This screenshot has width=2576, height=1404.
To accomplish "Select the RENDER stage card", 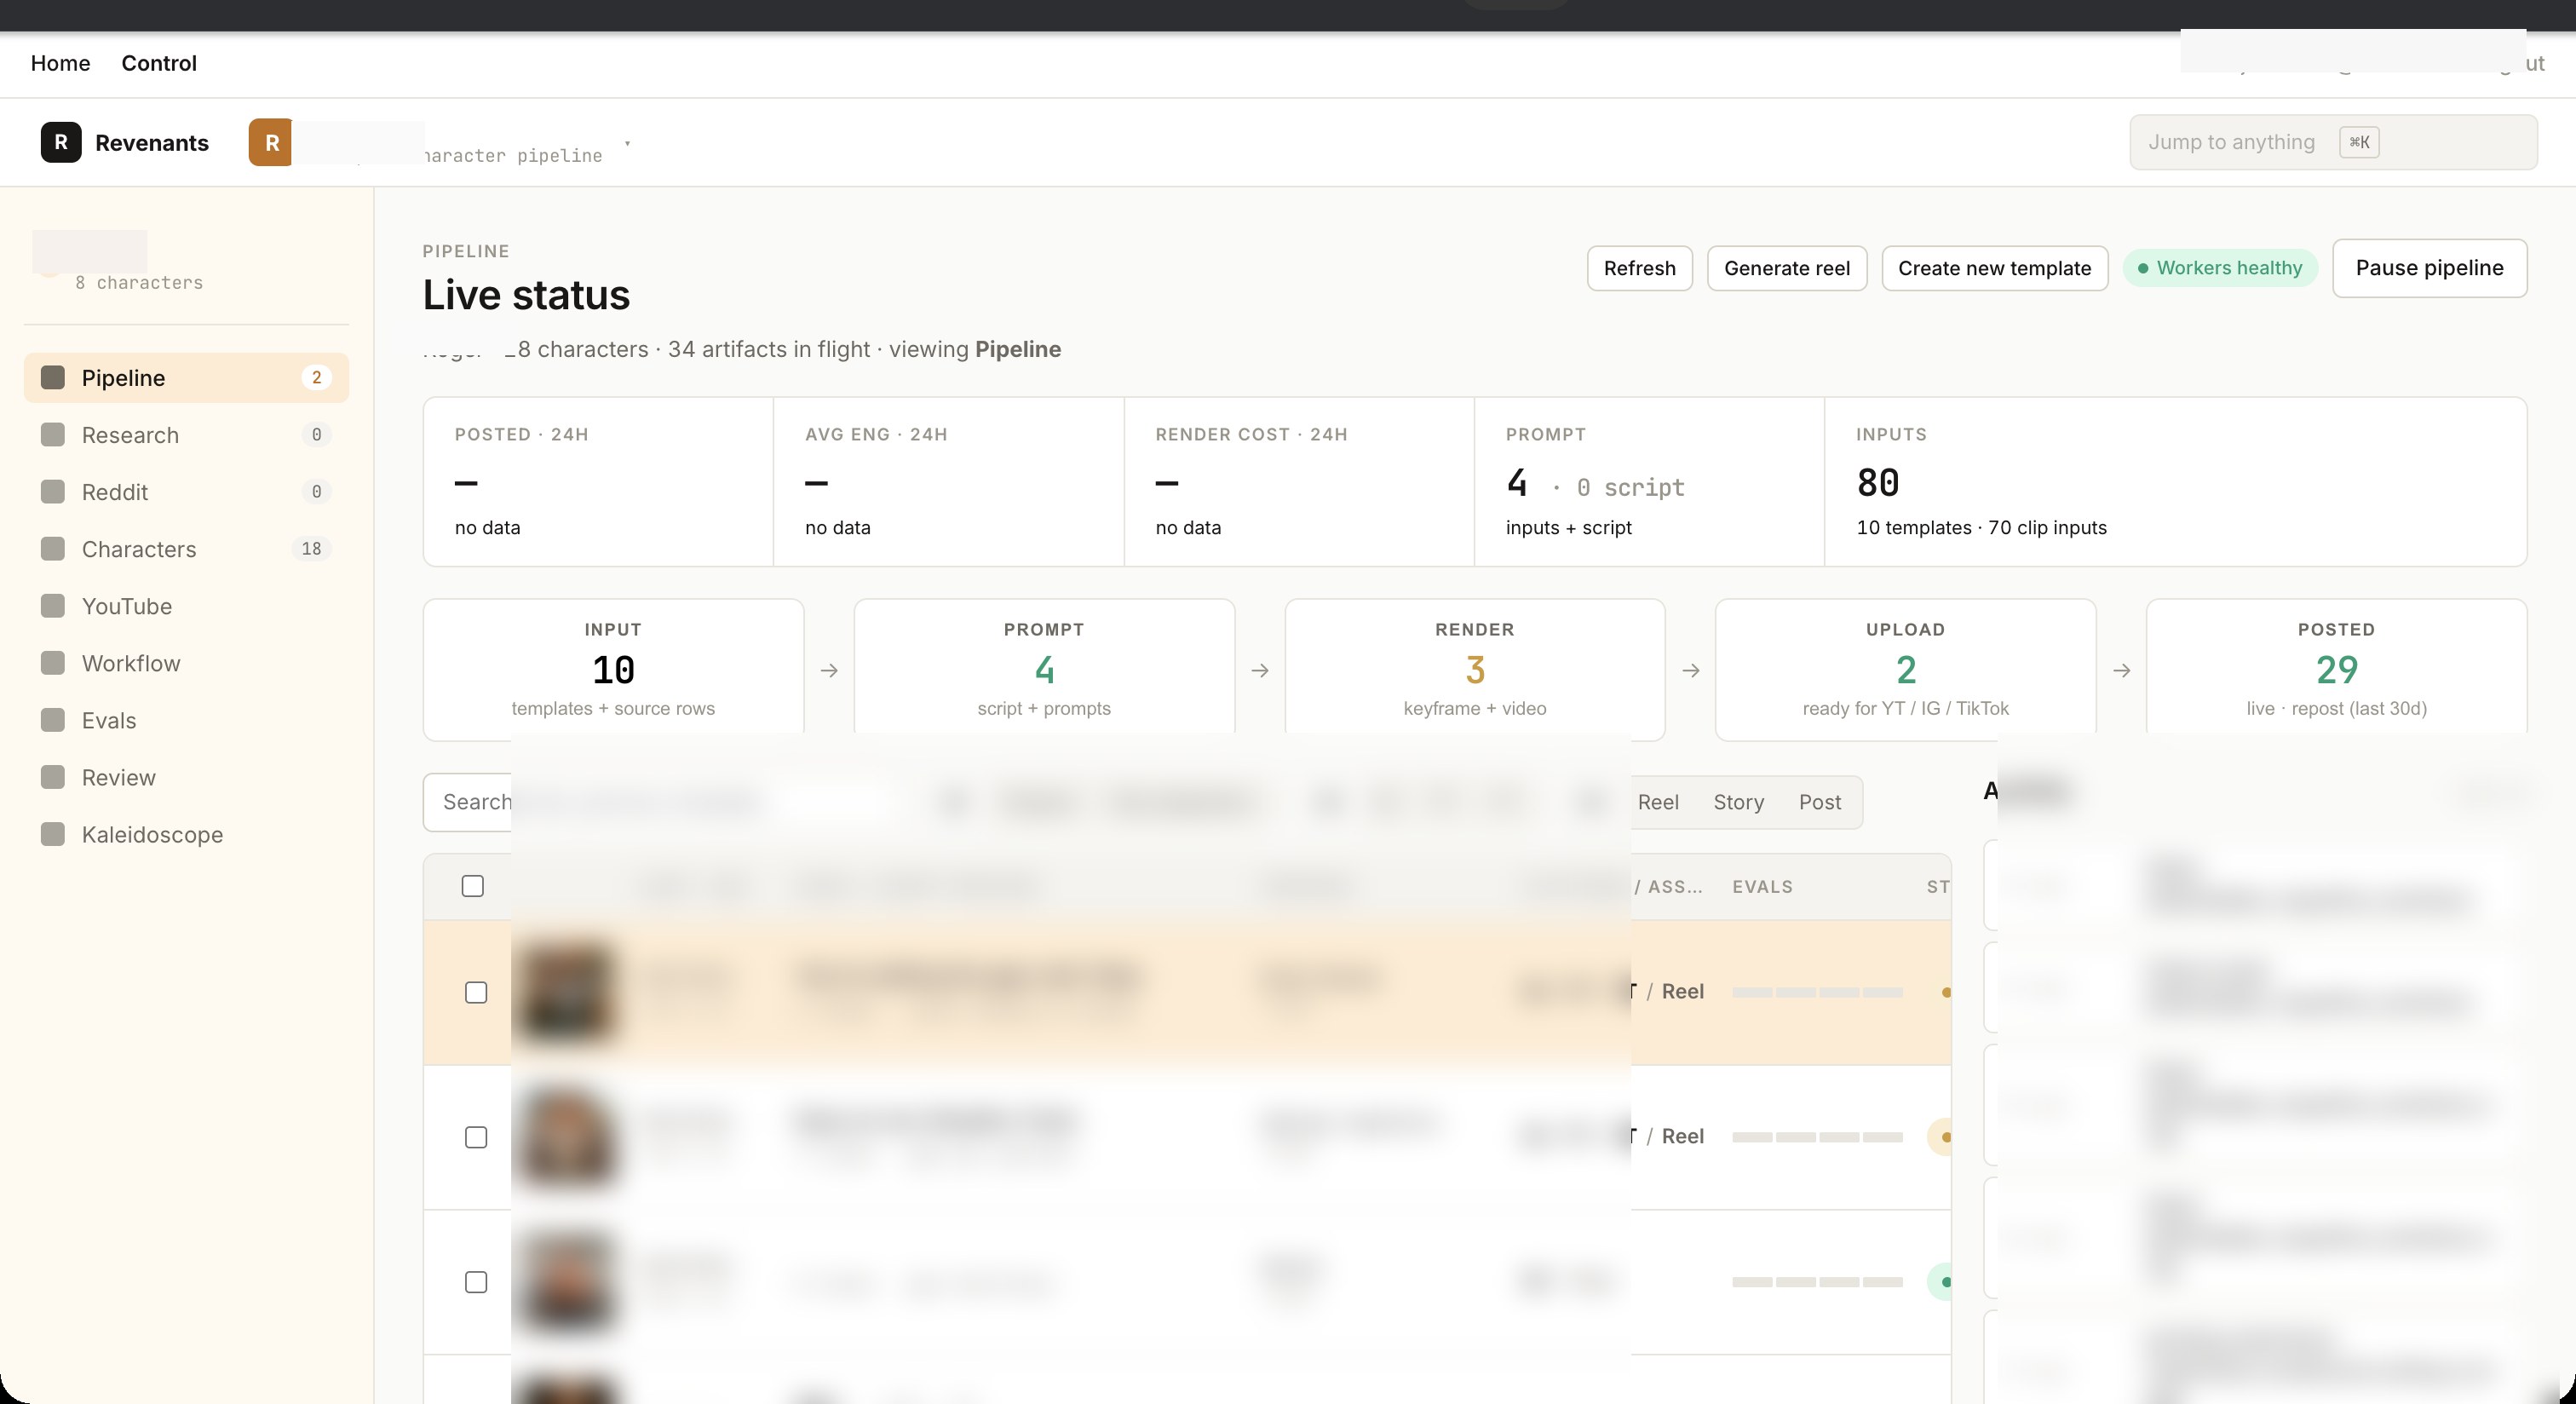I will pos(1474,669).
